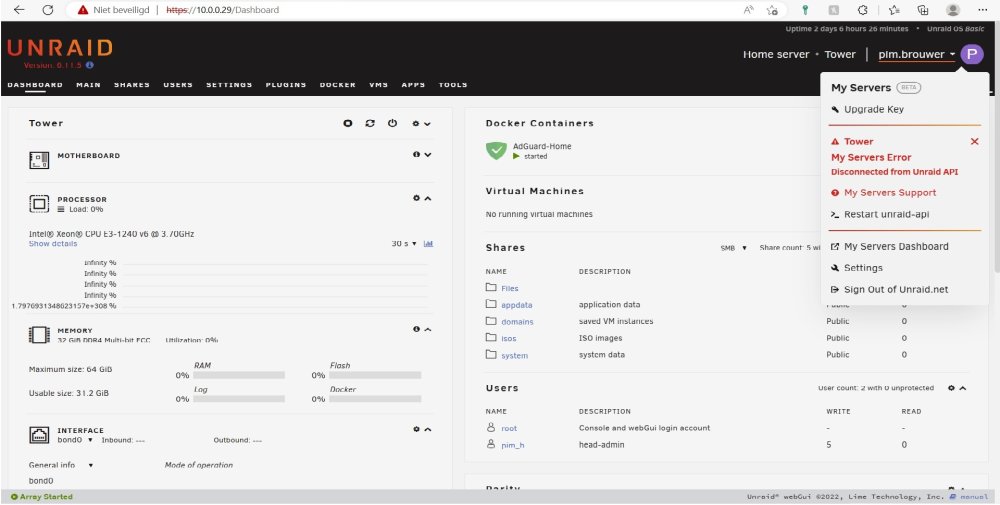The image size is (1000, 505).
Task: Click the power Shutdown icon in Tower header
Action: (392, 123)
